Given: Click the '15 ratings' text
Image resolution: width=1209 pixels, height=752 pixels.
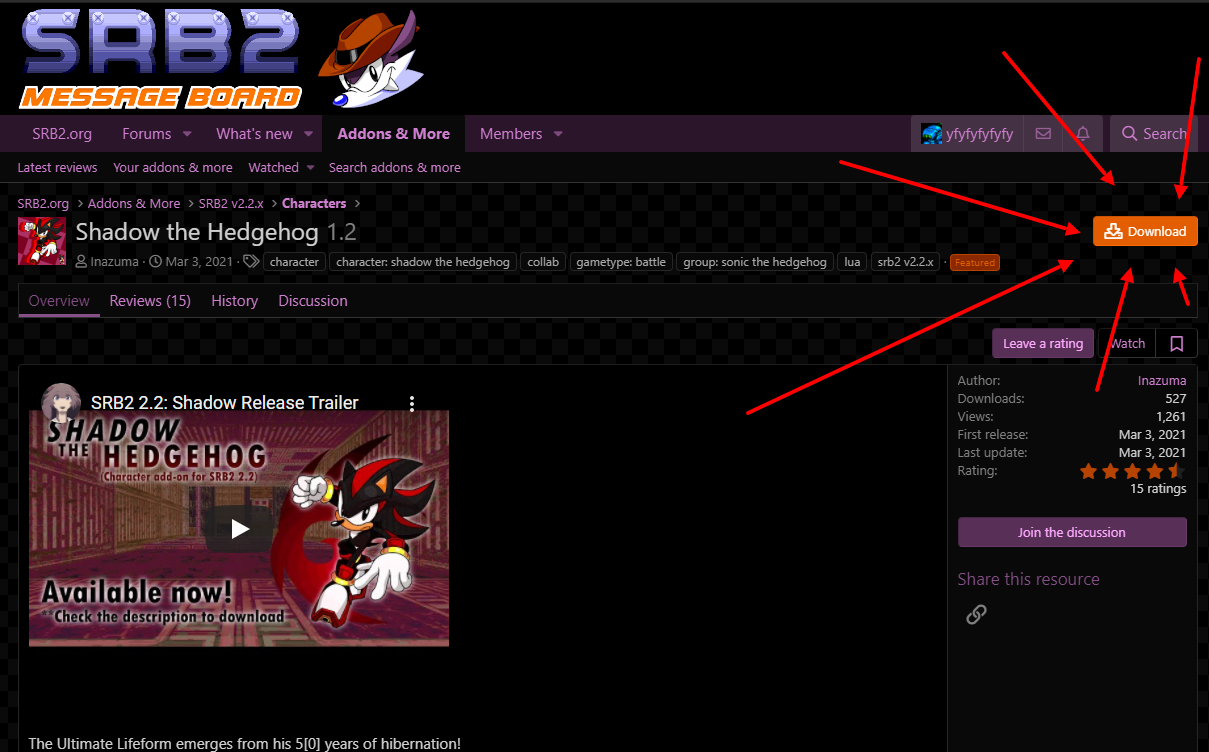Looking at the screenshot, I should tap(1158, 489).
